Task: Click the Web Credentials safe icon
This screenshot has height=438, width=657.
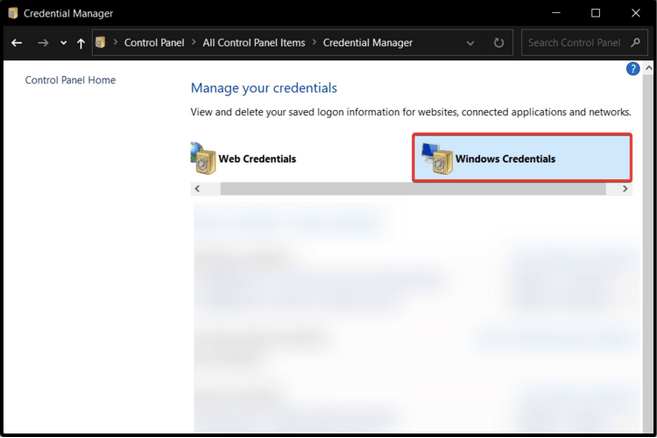Action: [203, 158]
